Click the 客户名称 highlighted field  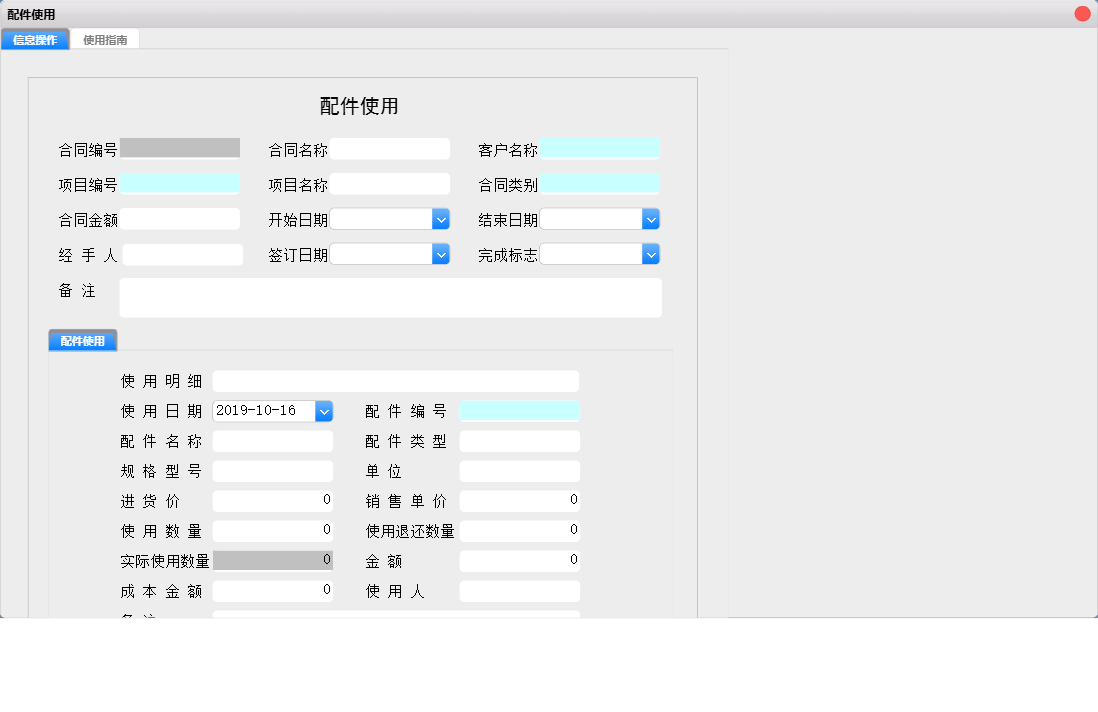tap(600, 148)
